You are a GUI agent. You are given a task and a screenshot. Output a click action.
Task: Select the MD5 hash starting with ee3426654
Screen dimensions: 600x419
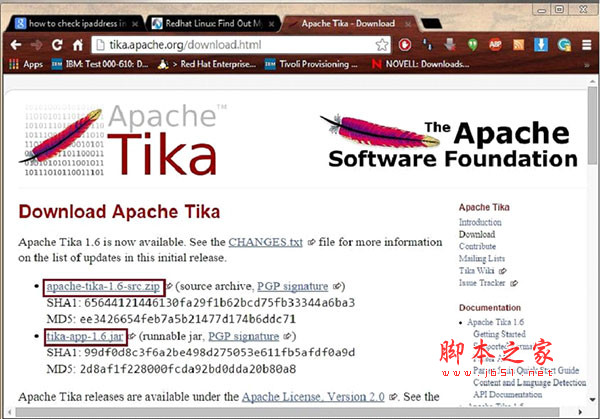[188, 319]
